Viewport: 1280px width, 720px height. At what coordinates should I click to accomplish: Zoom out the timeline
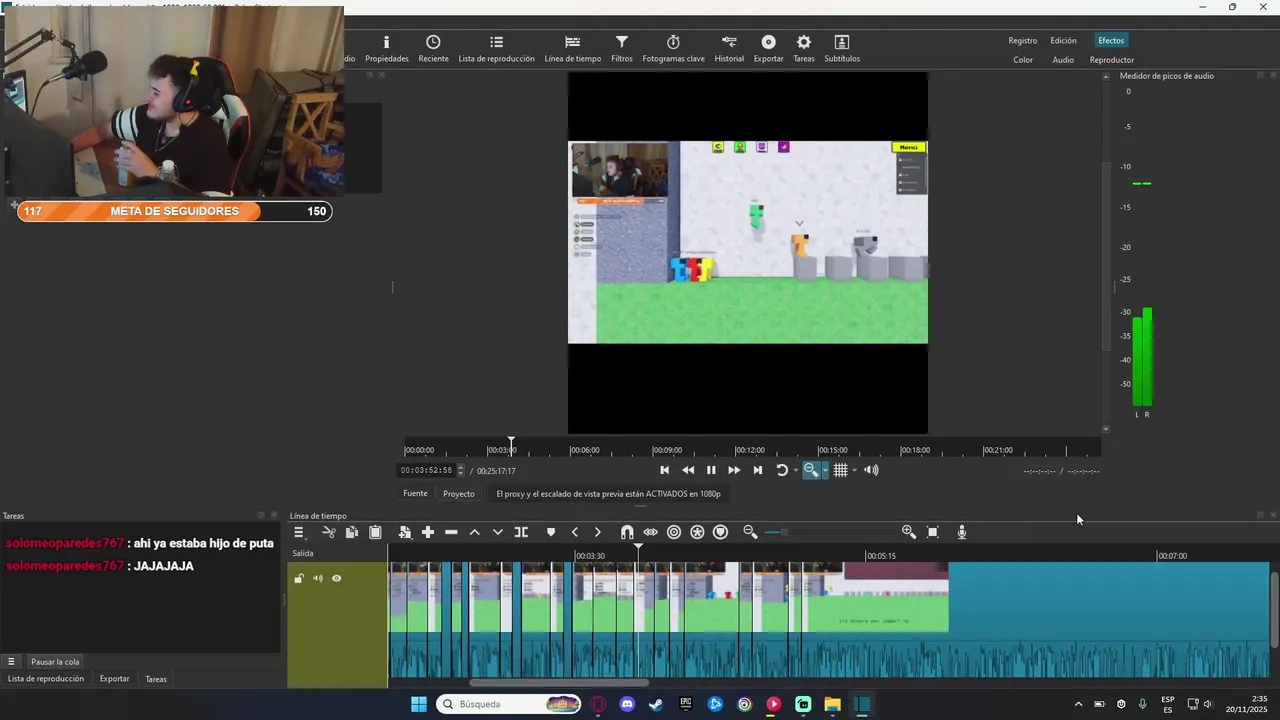(x=750, y=532)
